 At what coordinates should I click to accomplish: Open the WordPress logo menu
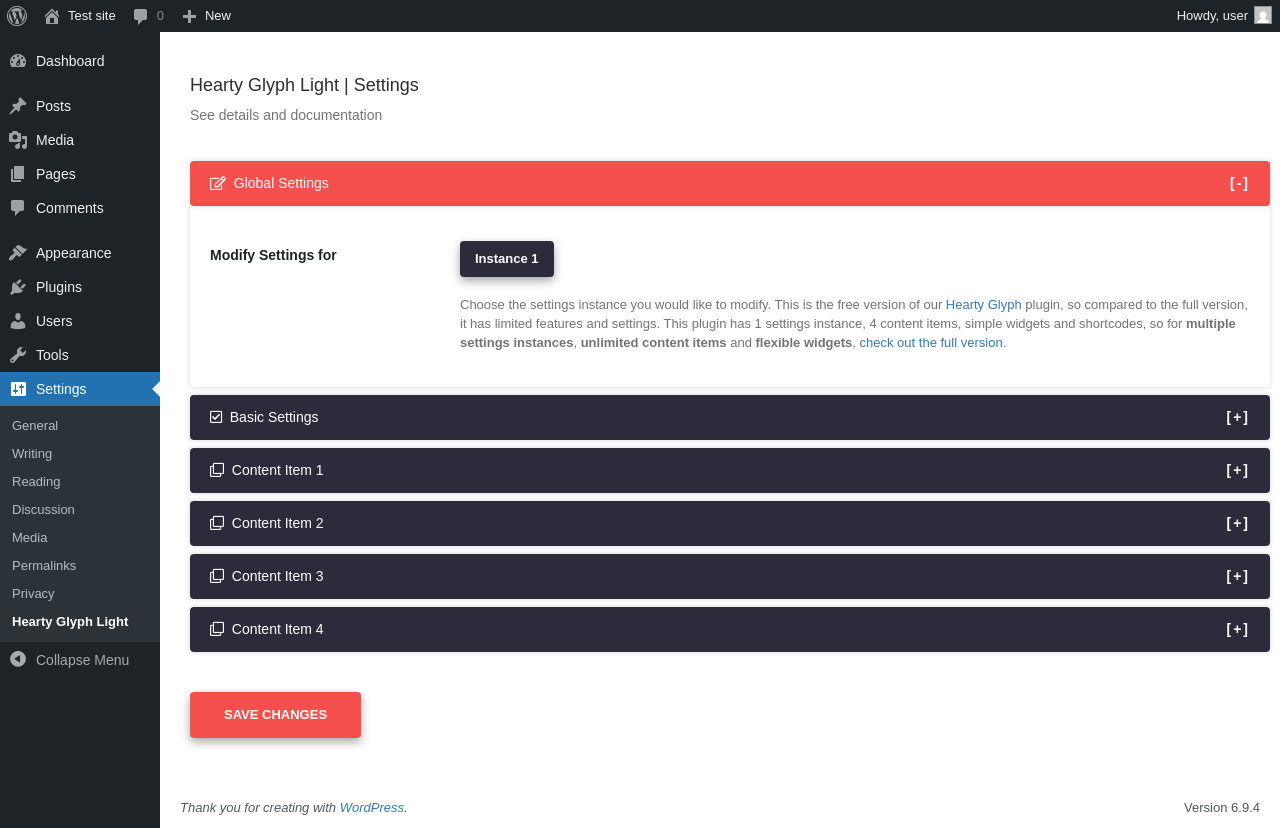pos(17,16)
